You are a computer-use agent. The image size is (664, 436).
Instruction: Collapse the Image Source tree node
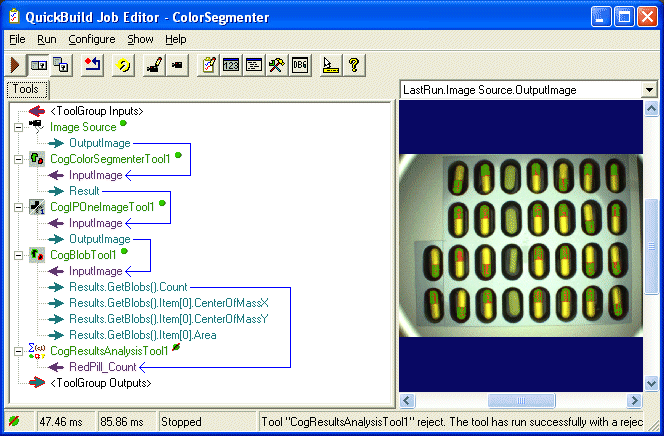point(18,127)
